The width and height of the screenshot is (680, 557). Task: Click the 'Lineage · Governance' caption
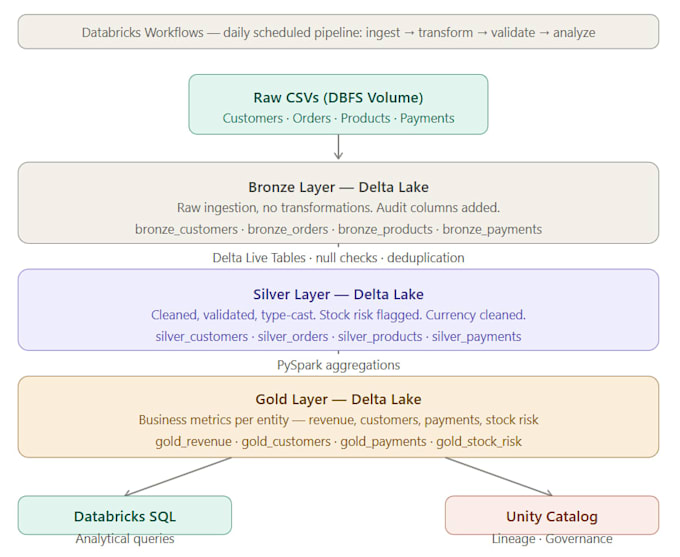(x=552, y=539)
